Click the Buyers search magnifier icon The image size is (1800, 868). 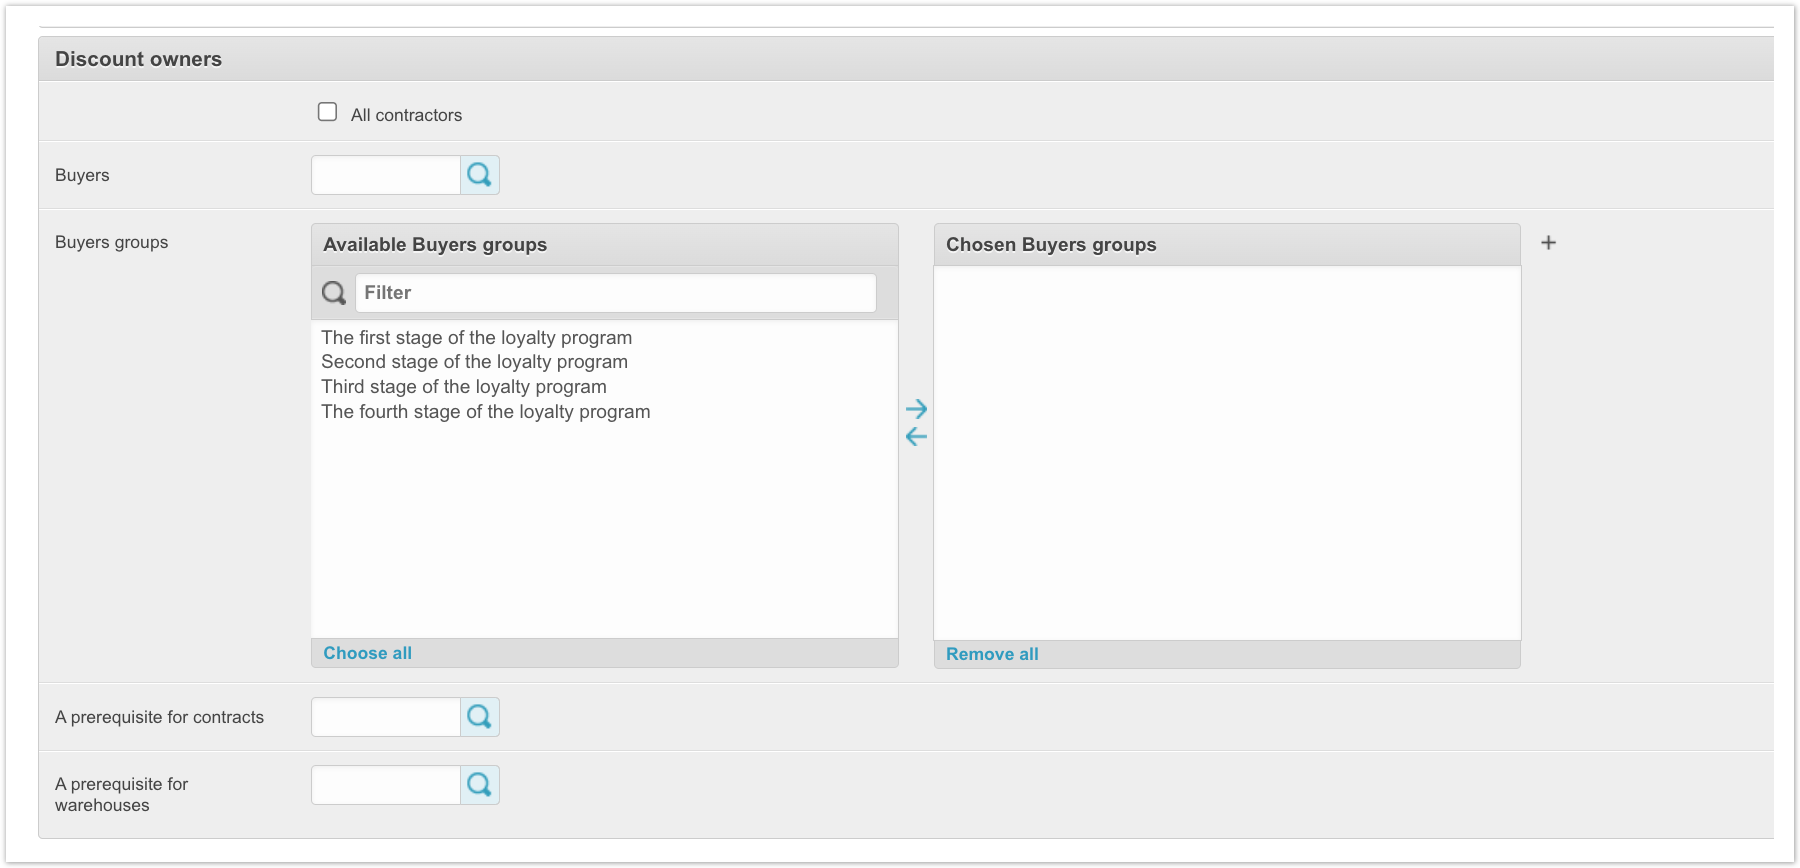480,175
